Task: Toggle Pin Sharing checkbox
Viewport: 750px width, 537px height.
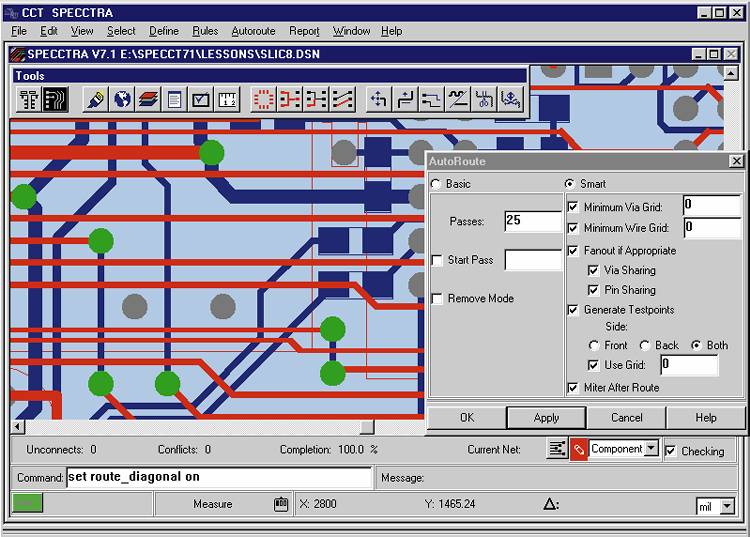Action: (x=593, y=290)
